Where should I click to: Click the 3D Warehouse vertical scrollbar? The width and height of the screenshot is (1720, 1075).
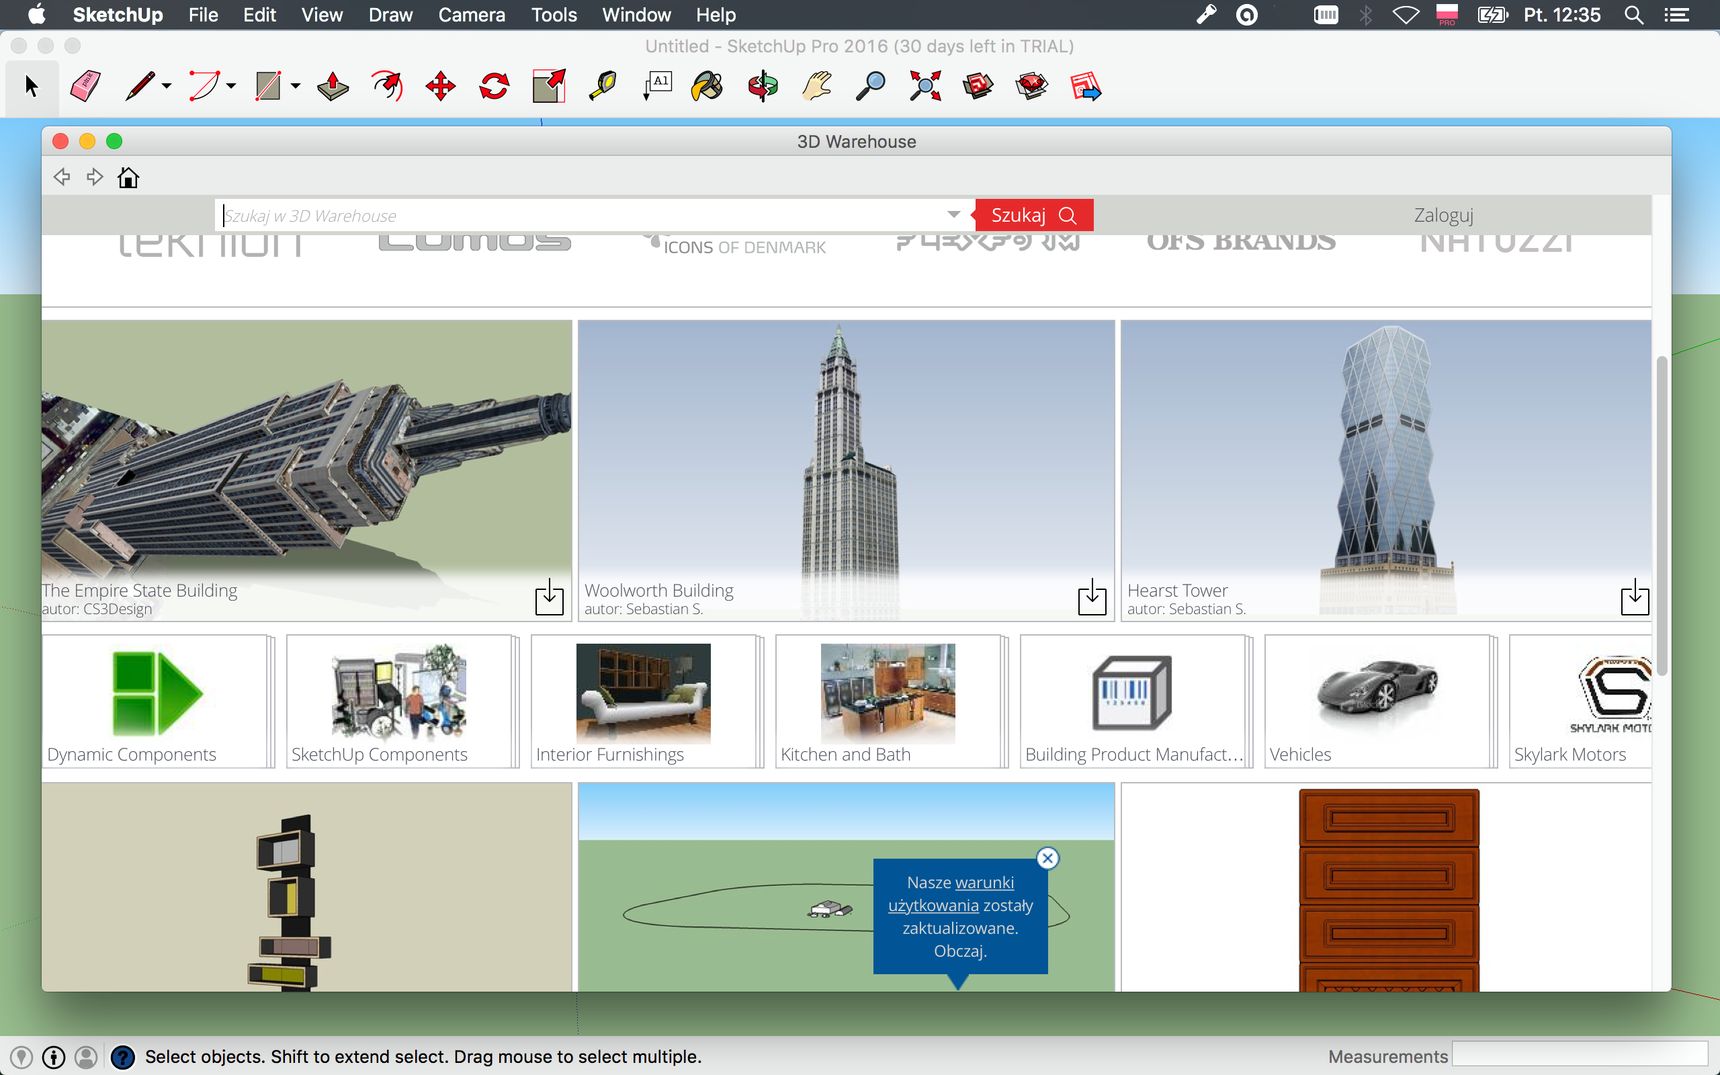pyautogui.click(x=1661, y=515)
